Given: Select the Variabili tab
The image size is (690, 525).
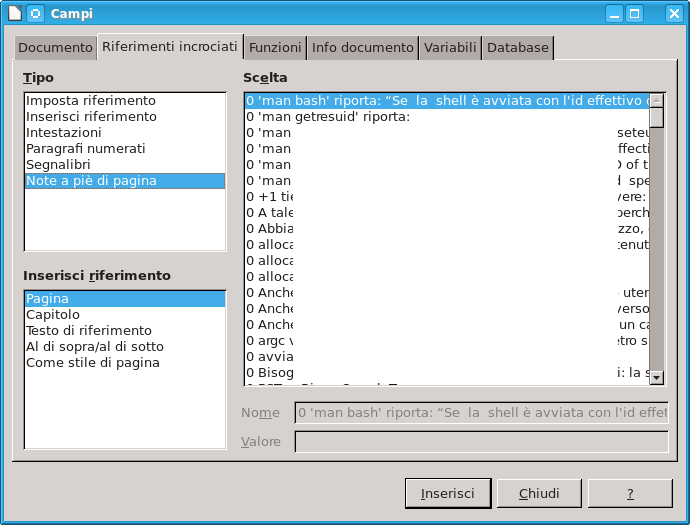Looking at the screenshot, I should [449, 48].
